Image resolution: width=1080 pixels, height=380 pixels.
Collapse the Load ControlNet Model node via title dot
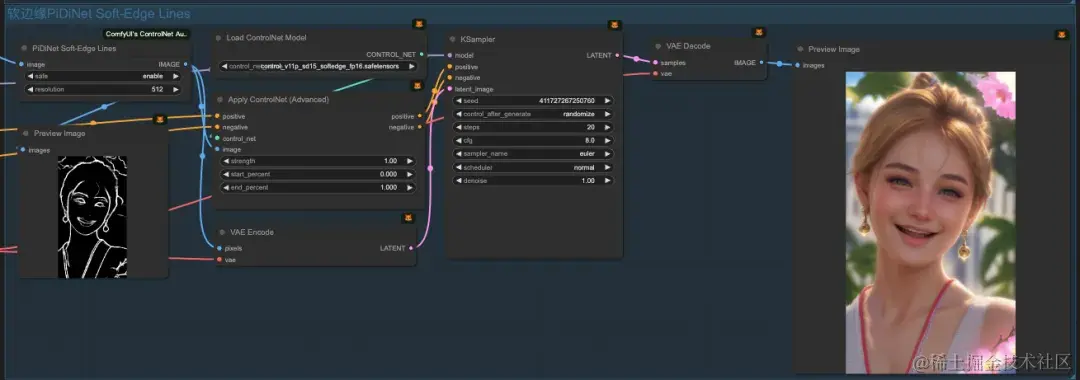(218, 38)
